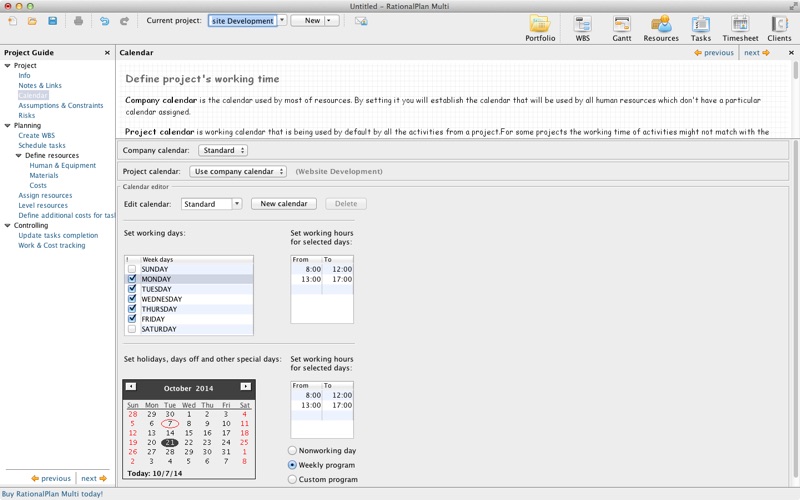
Task: Open the New button dropdown arrow
Action: point(330,20)
